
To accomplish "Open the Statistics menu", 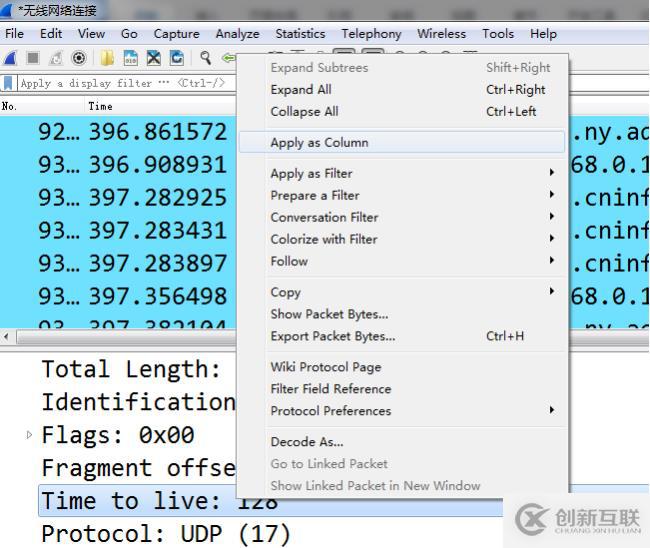I will pyautogui.click(x=301, y=34).
